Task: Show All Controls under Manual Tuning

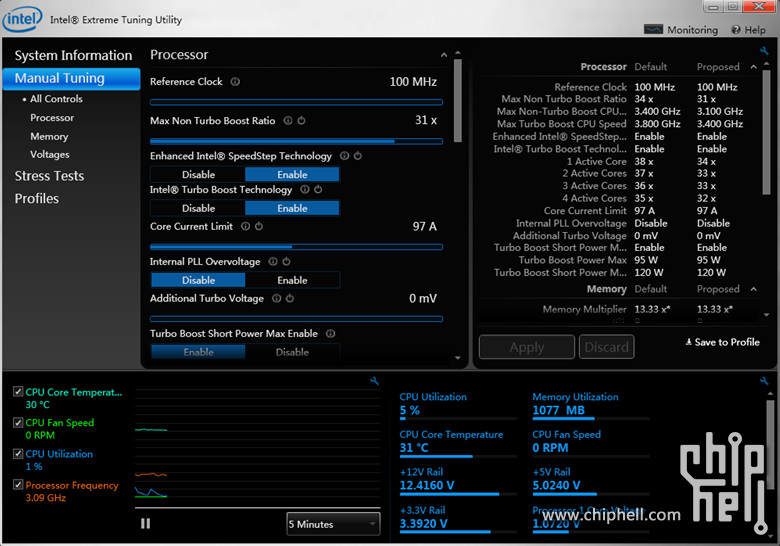Action: pos(56,98)
